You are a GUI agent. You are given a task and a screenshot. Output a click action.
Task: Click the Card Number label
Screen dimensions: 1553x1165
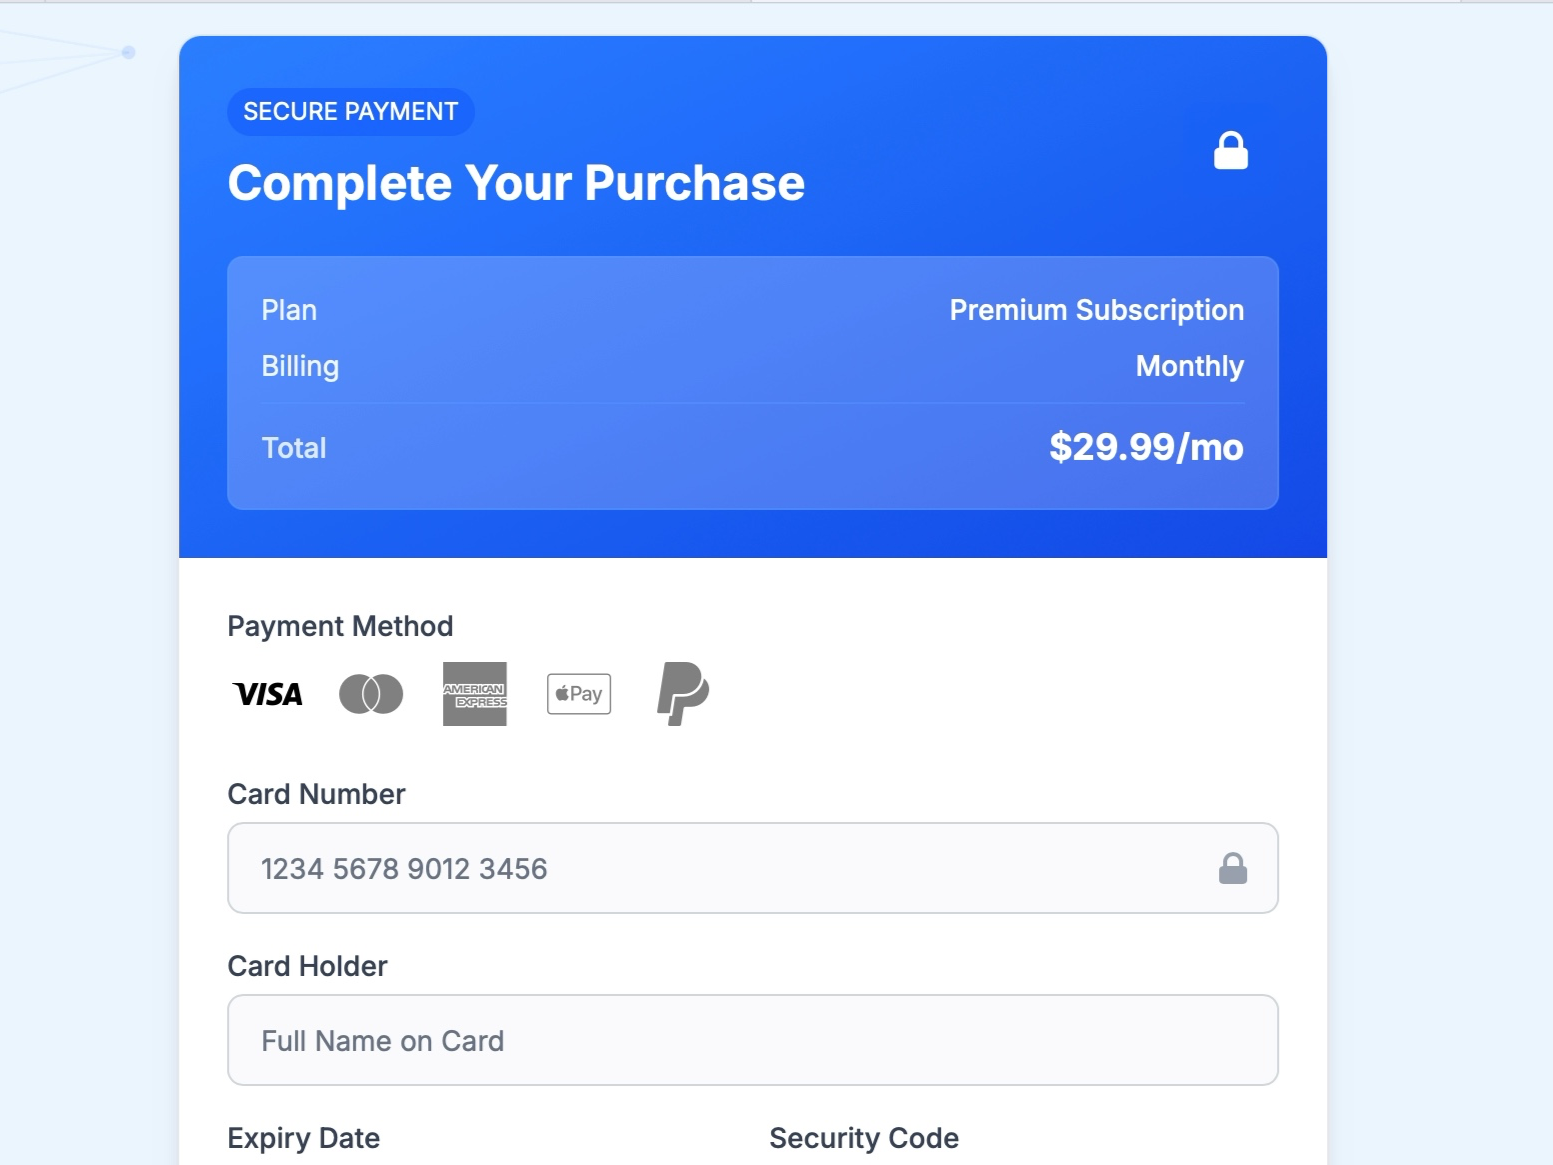(x=316, y=794)
